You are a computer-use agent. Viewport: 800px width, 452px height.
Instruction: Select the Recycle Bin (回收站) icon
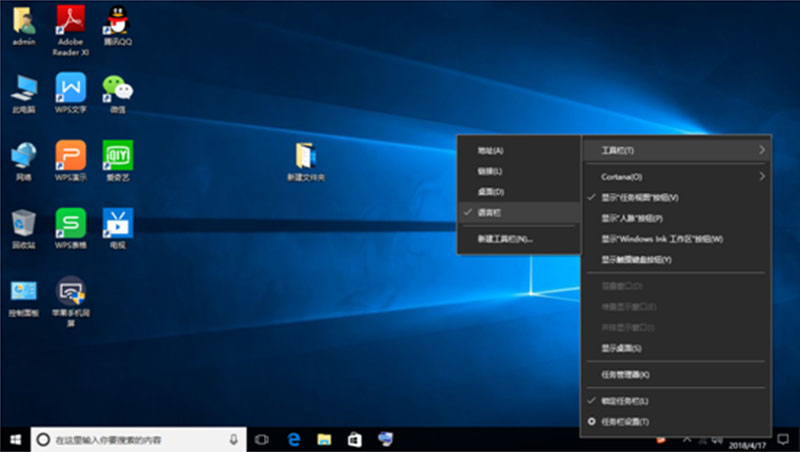click(x=24, y=223)
